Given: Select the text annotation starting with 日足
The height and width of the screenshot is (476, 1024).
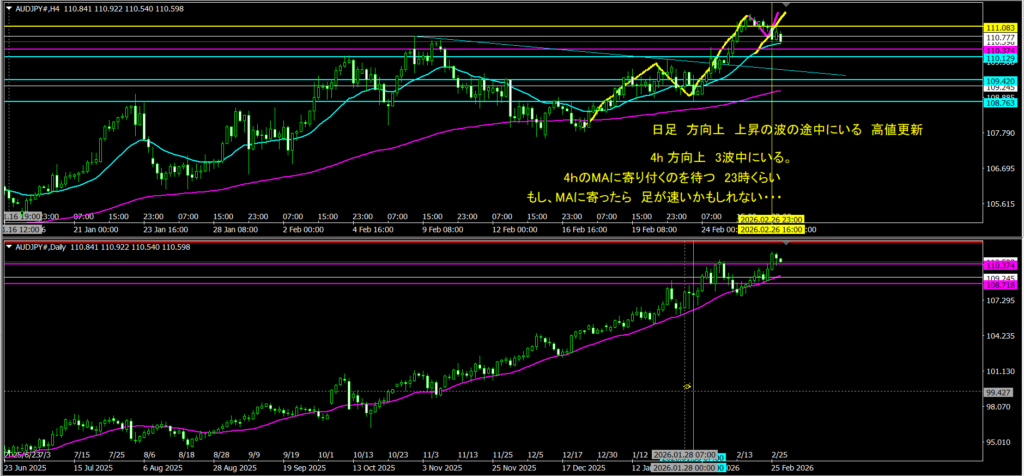Looking at the screenshot, I should tap(786, 130).
